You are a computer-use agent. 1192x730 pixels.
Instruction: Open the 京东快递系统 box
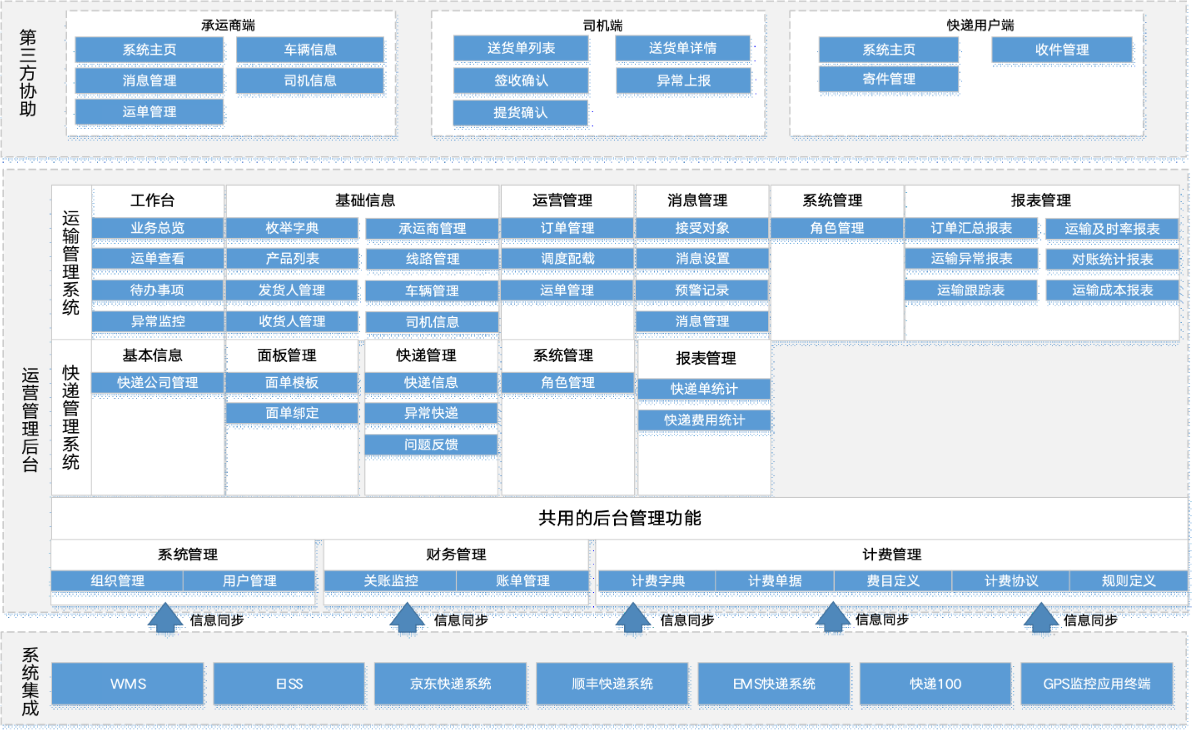point(451,684)
